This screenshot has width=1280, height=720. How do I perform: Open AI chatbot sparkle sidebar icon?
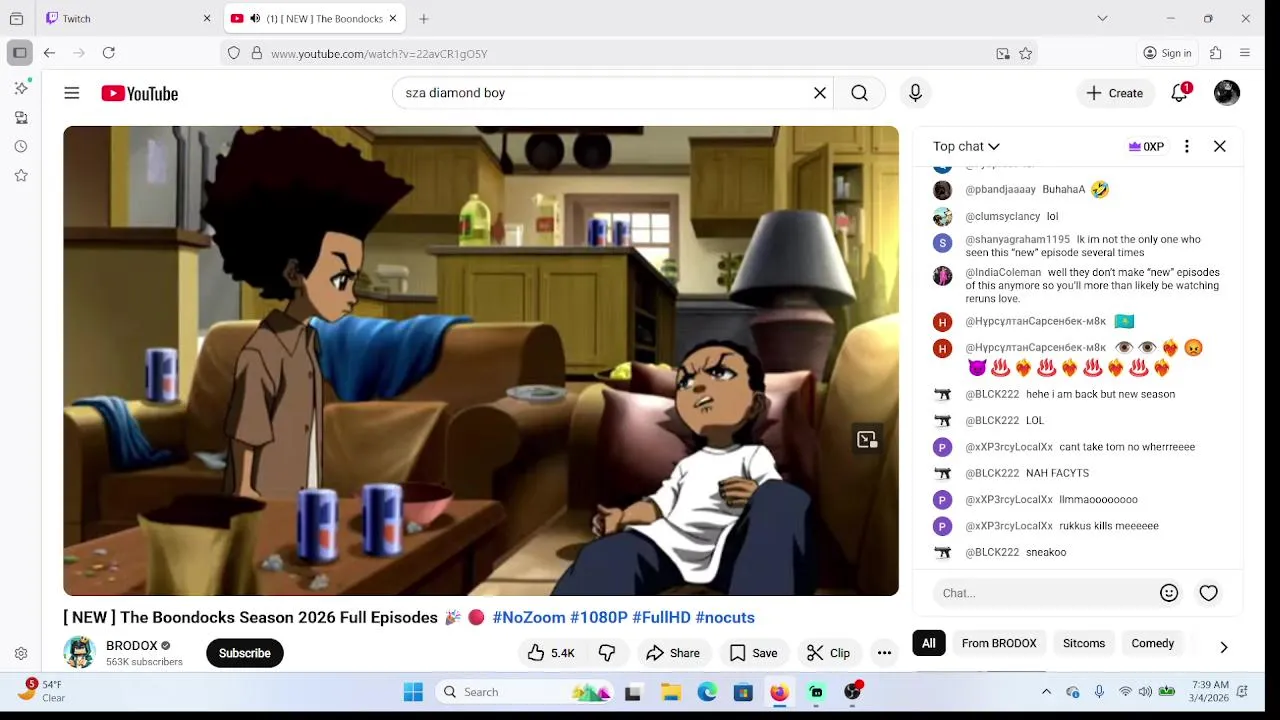click(x=21, y=88)
